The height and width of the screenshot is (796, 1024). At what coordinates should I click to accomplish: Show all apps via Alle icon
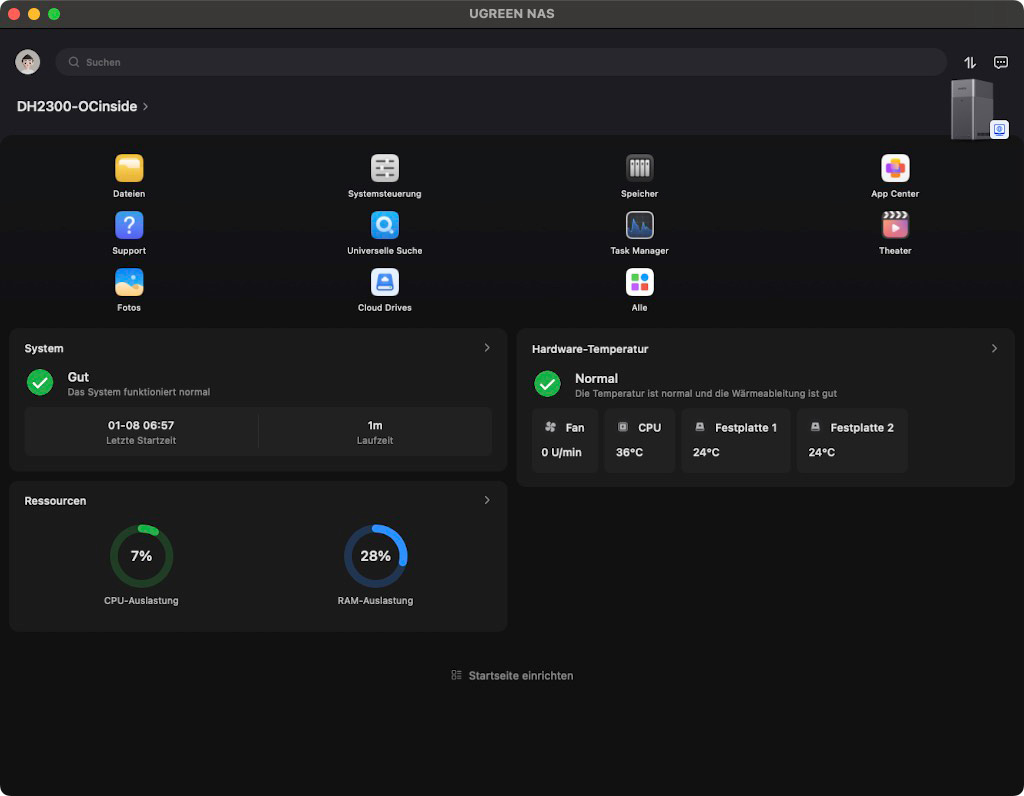point(640,282)
